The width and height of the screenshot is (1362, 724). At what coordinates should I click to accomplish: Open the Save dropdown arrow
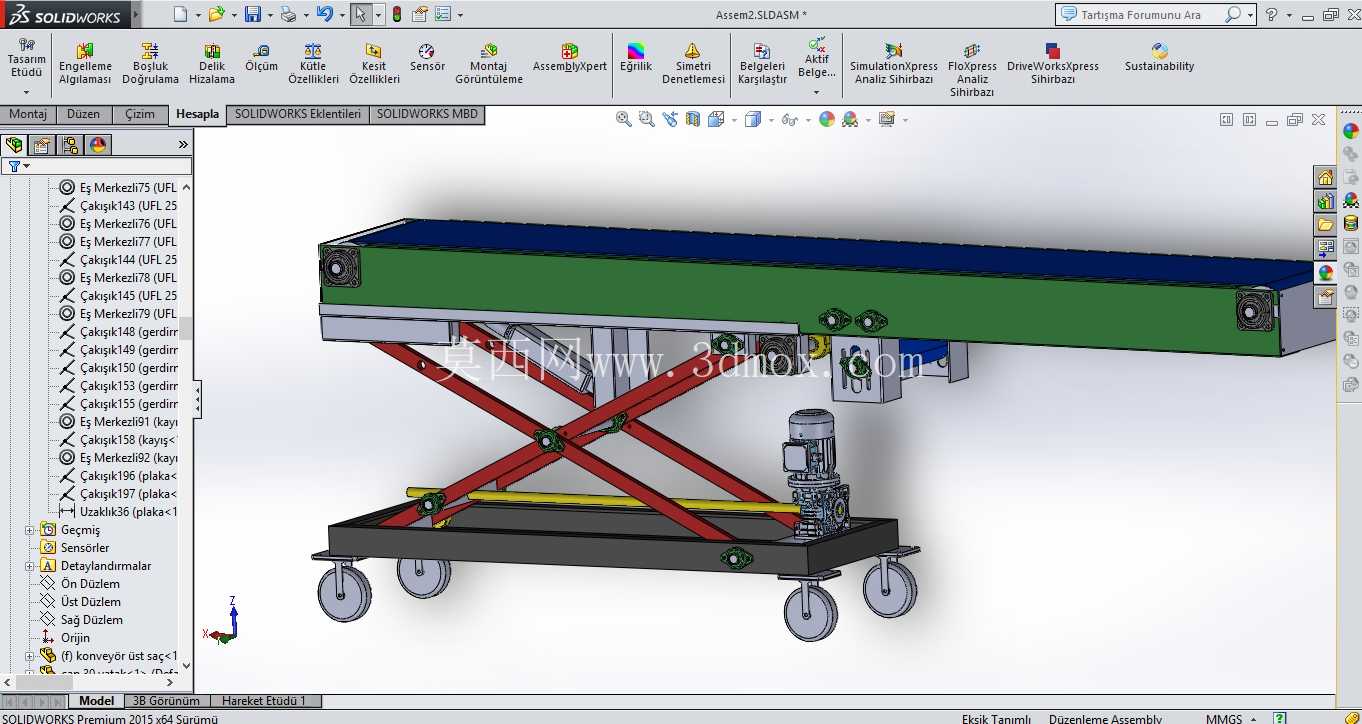(x=270, y=15)
